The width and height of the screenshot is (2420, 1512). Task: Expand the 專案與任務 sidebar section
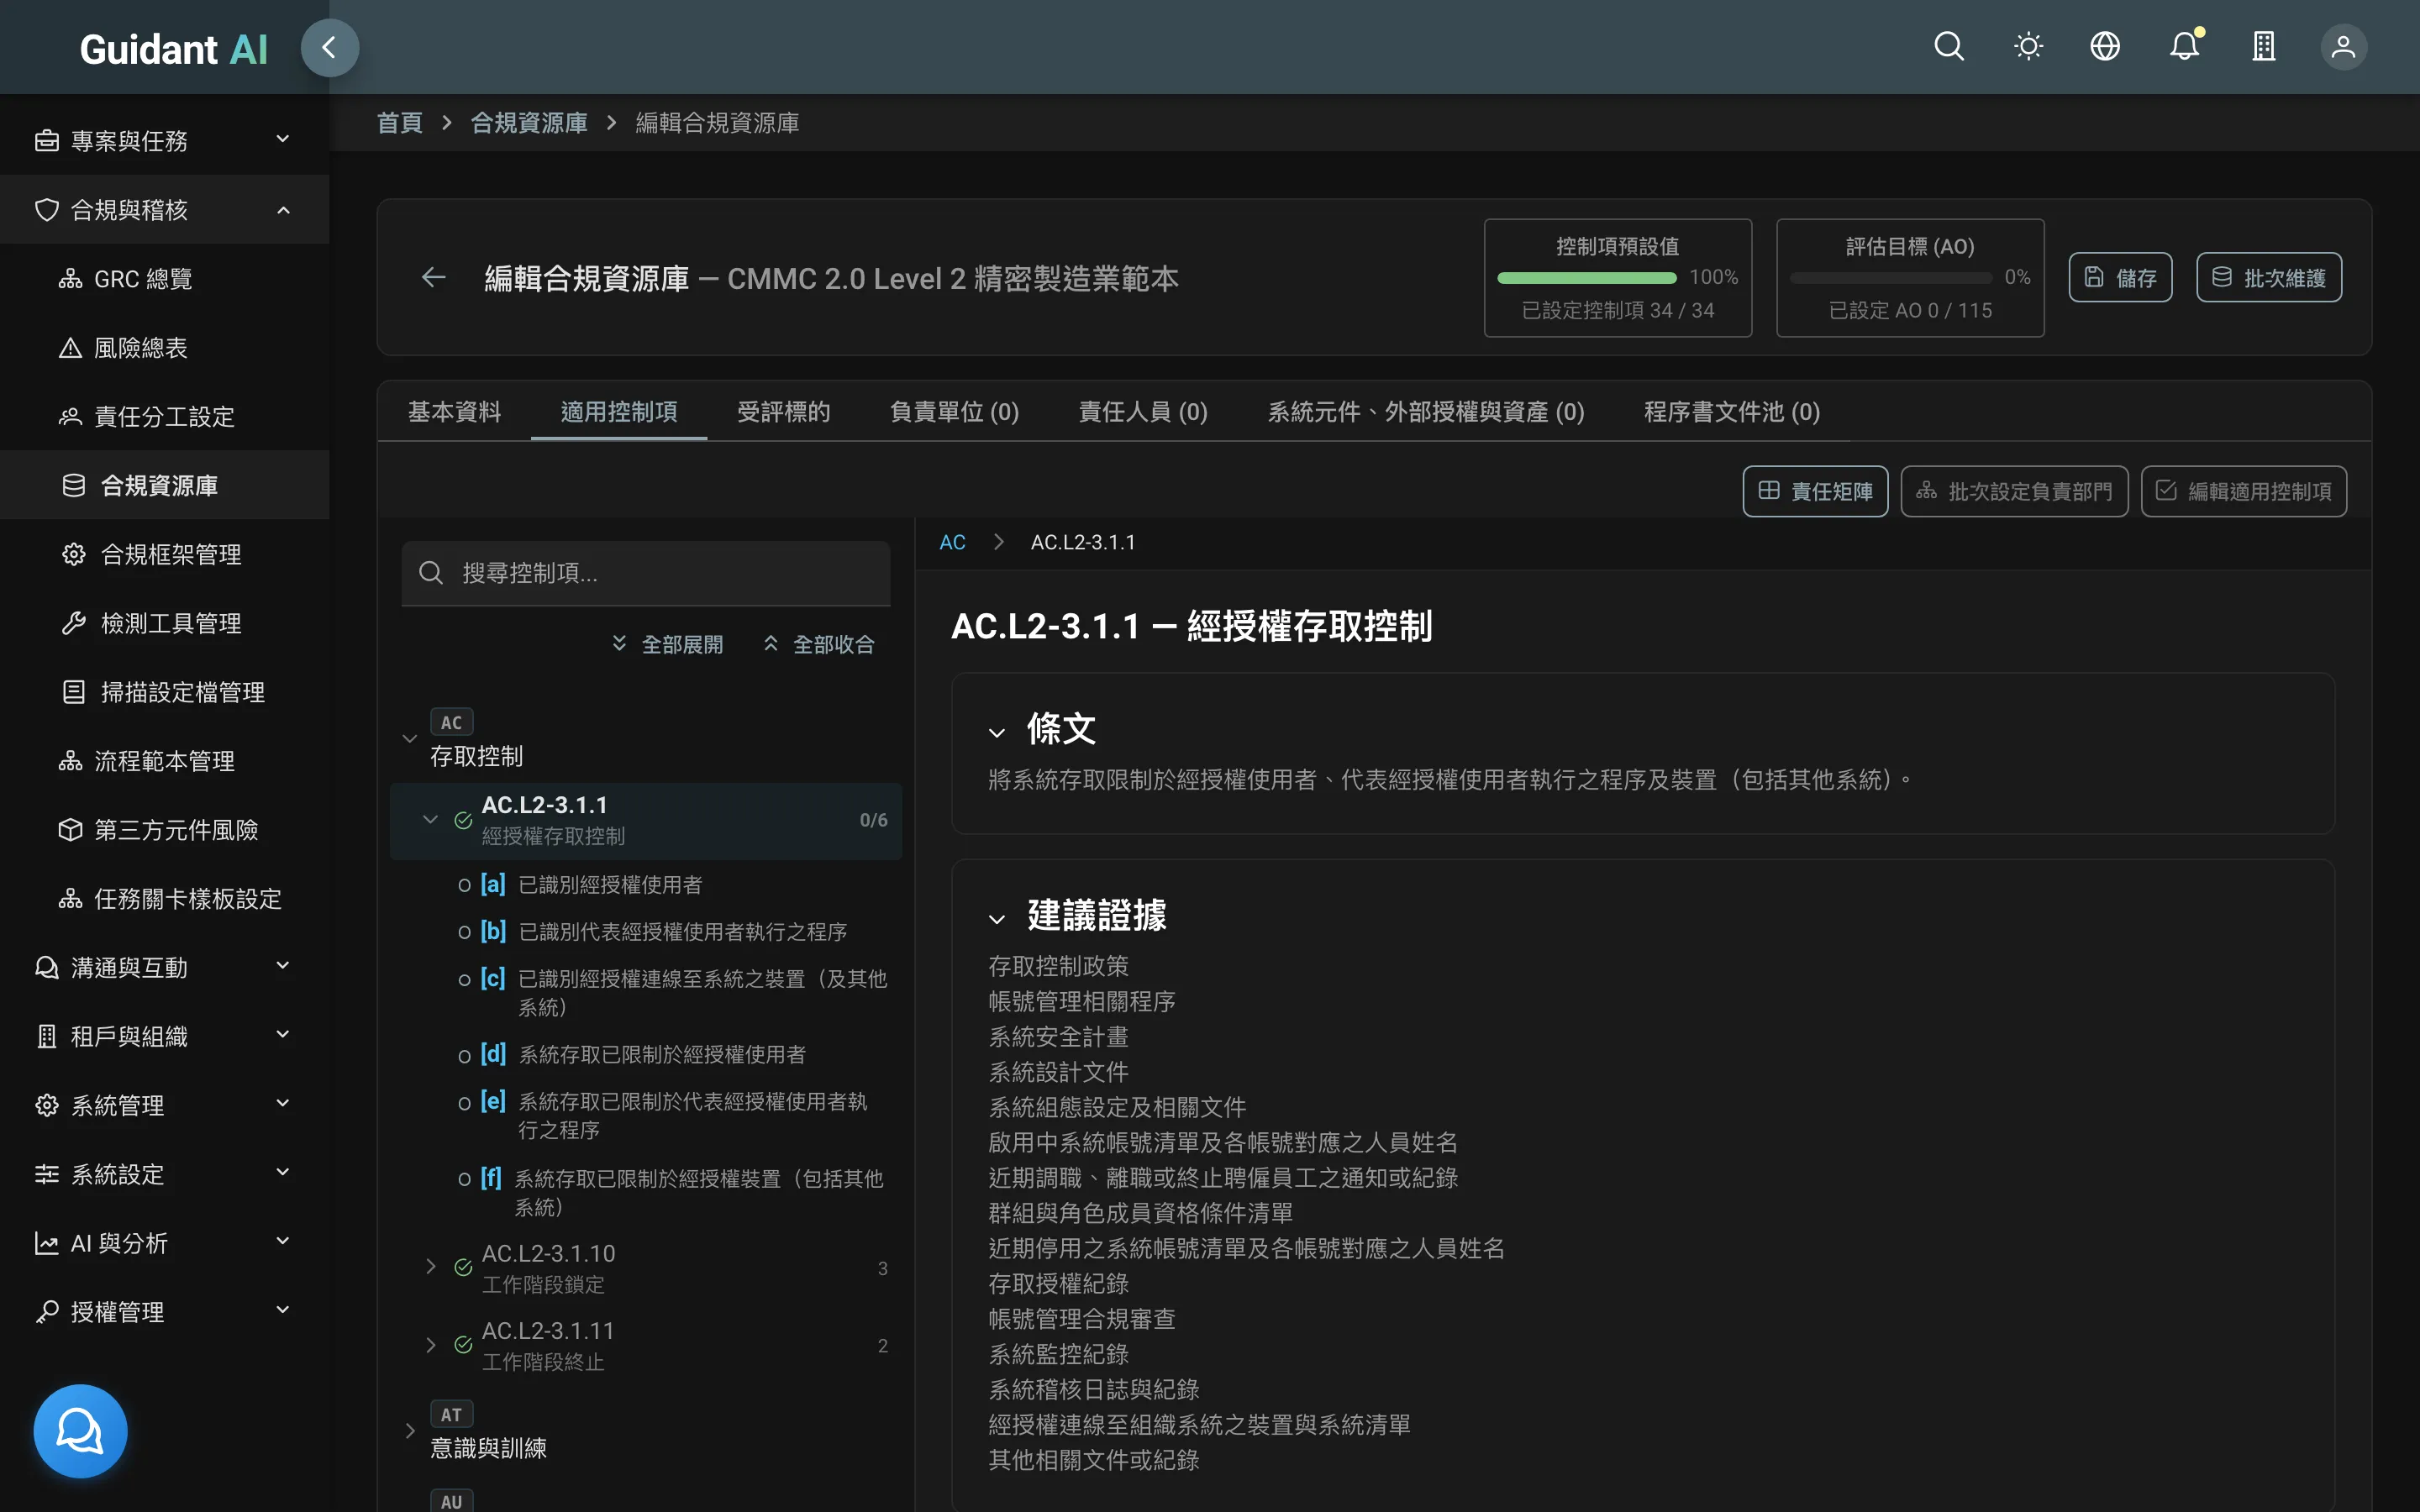[164, 140]
